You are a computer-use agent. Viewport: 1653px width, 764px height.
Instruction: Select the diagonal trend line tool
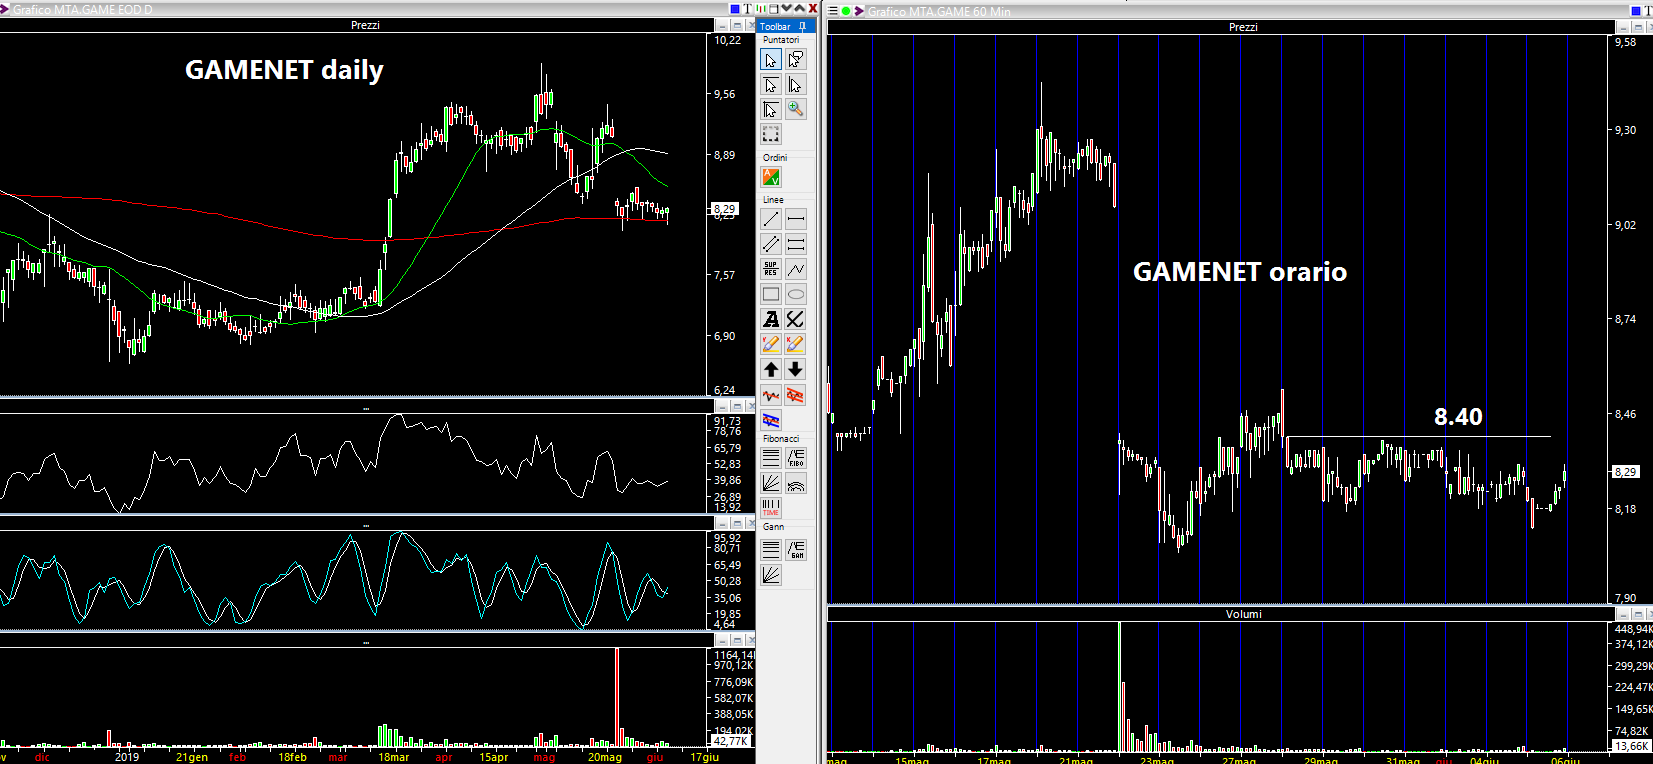click(x=771, y=219)
